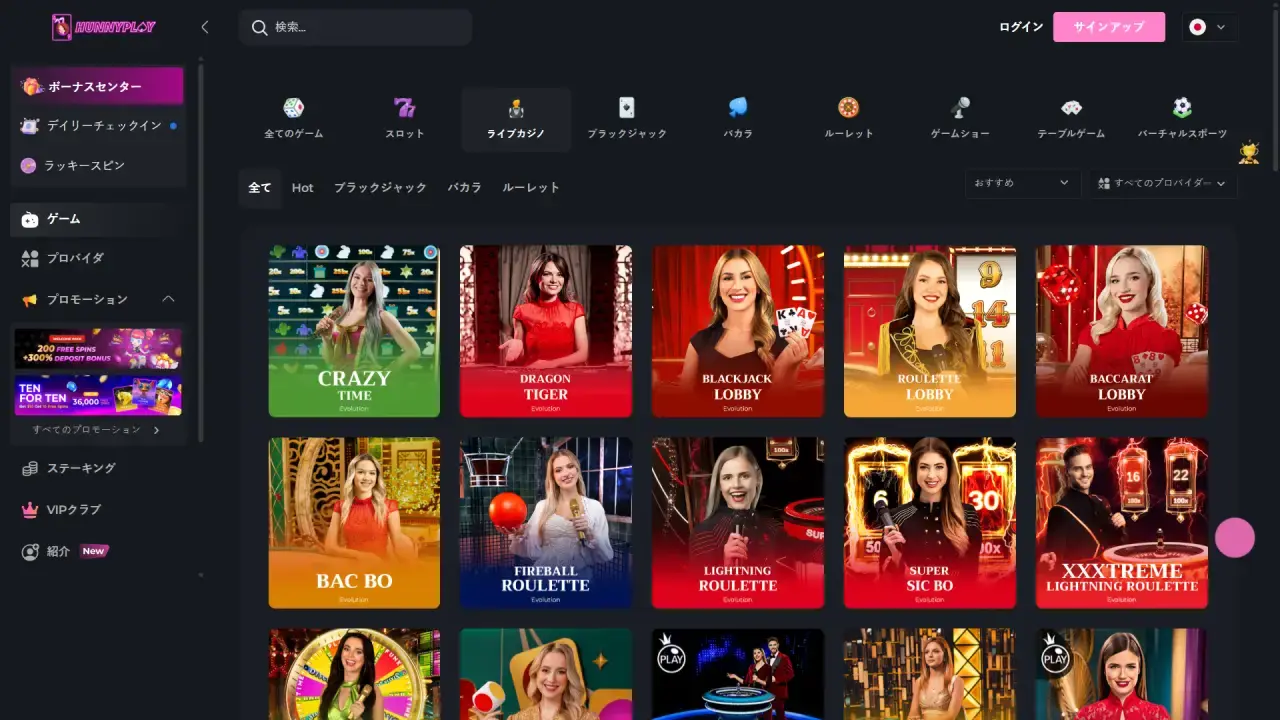Click the HunnyPlay logo
The height and width of the screenshot is (720, 1280).
[x=104, y=27]
